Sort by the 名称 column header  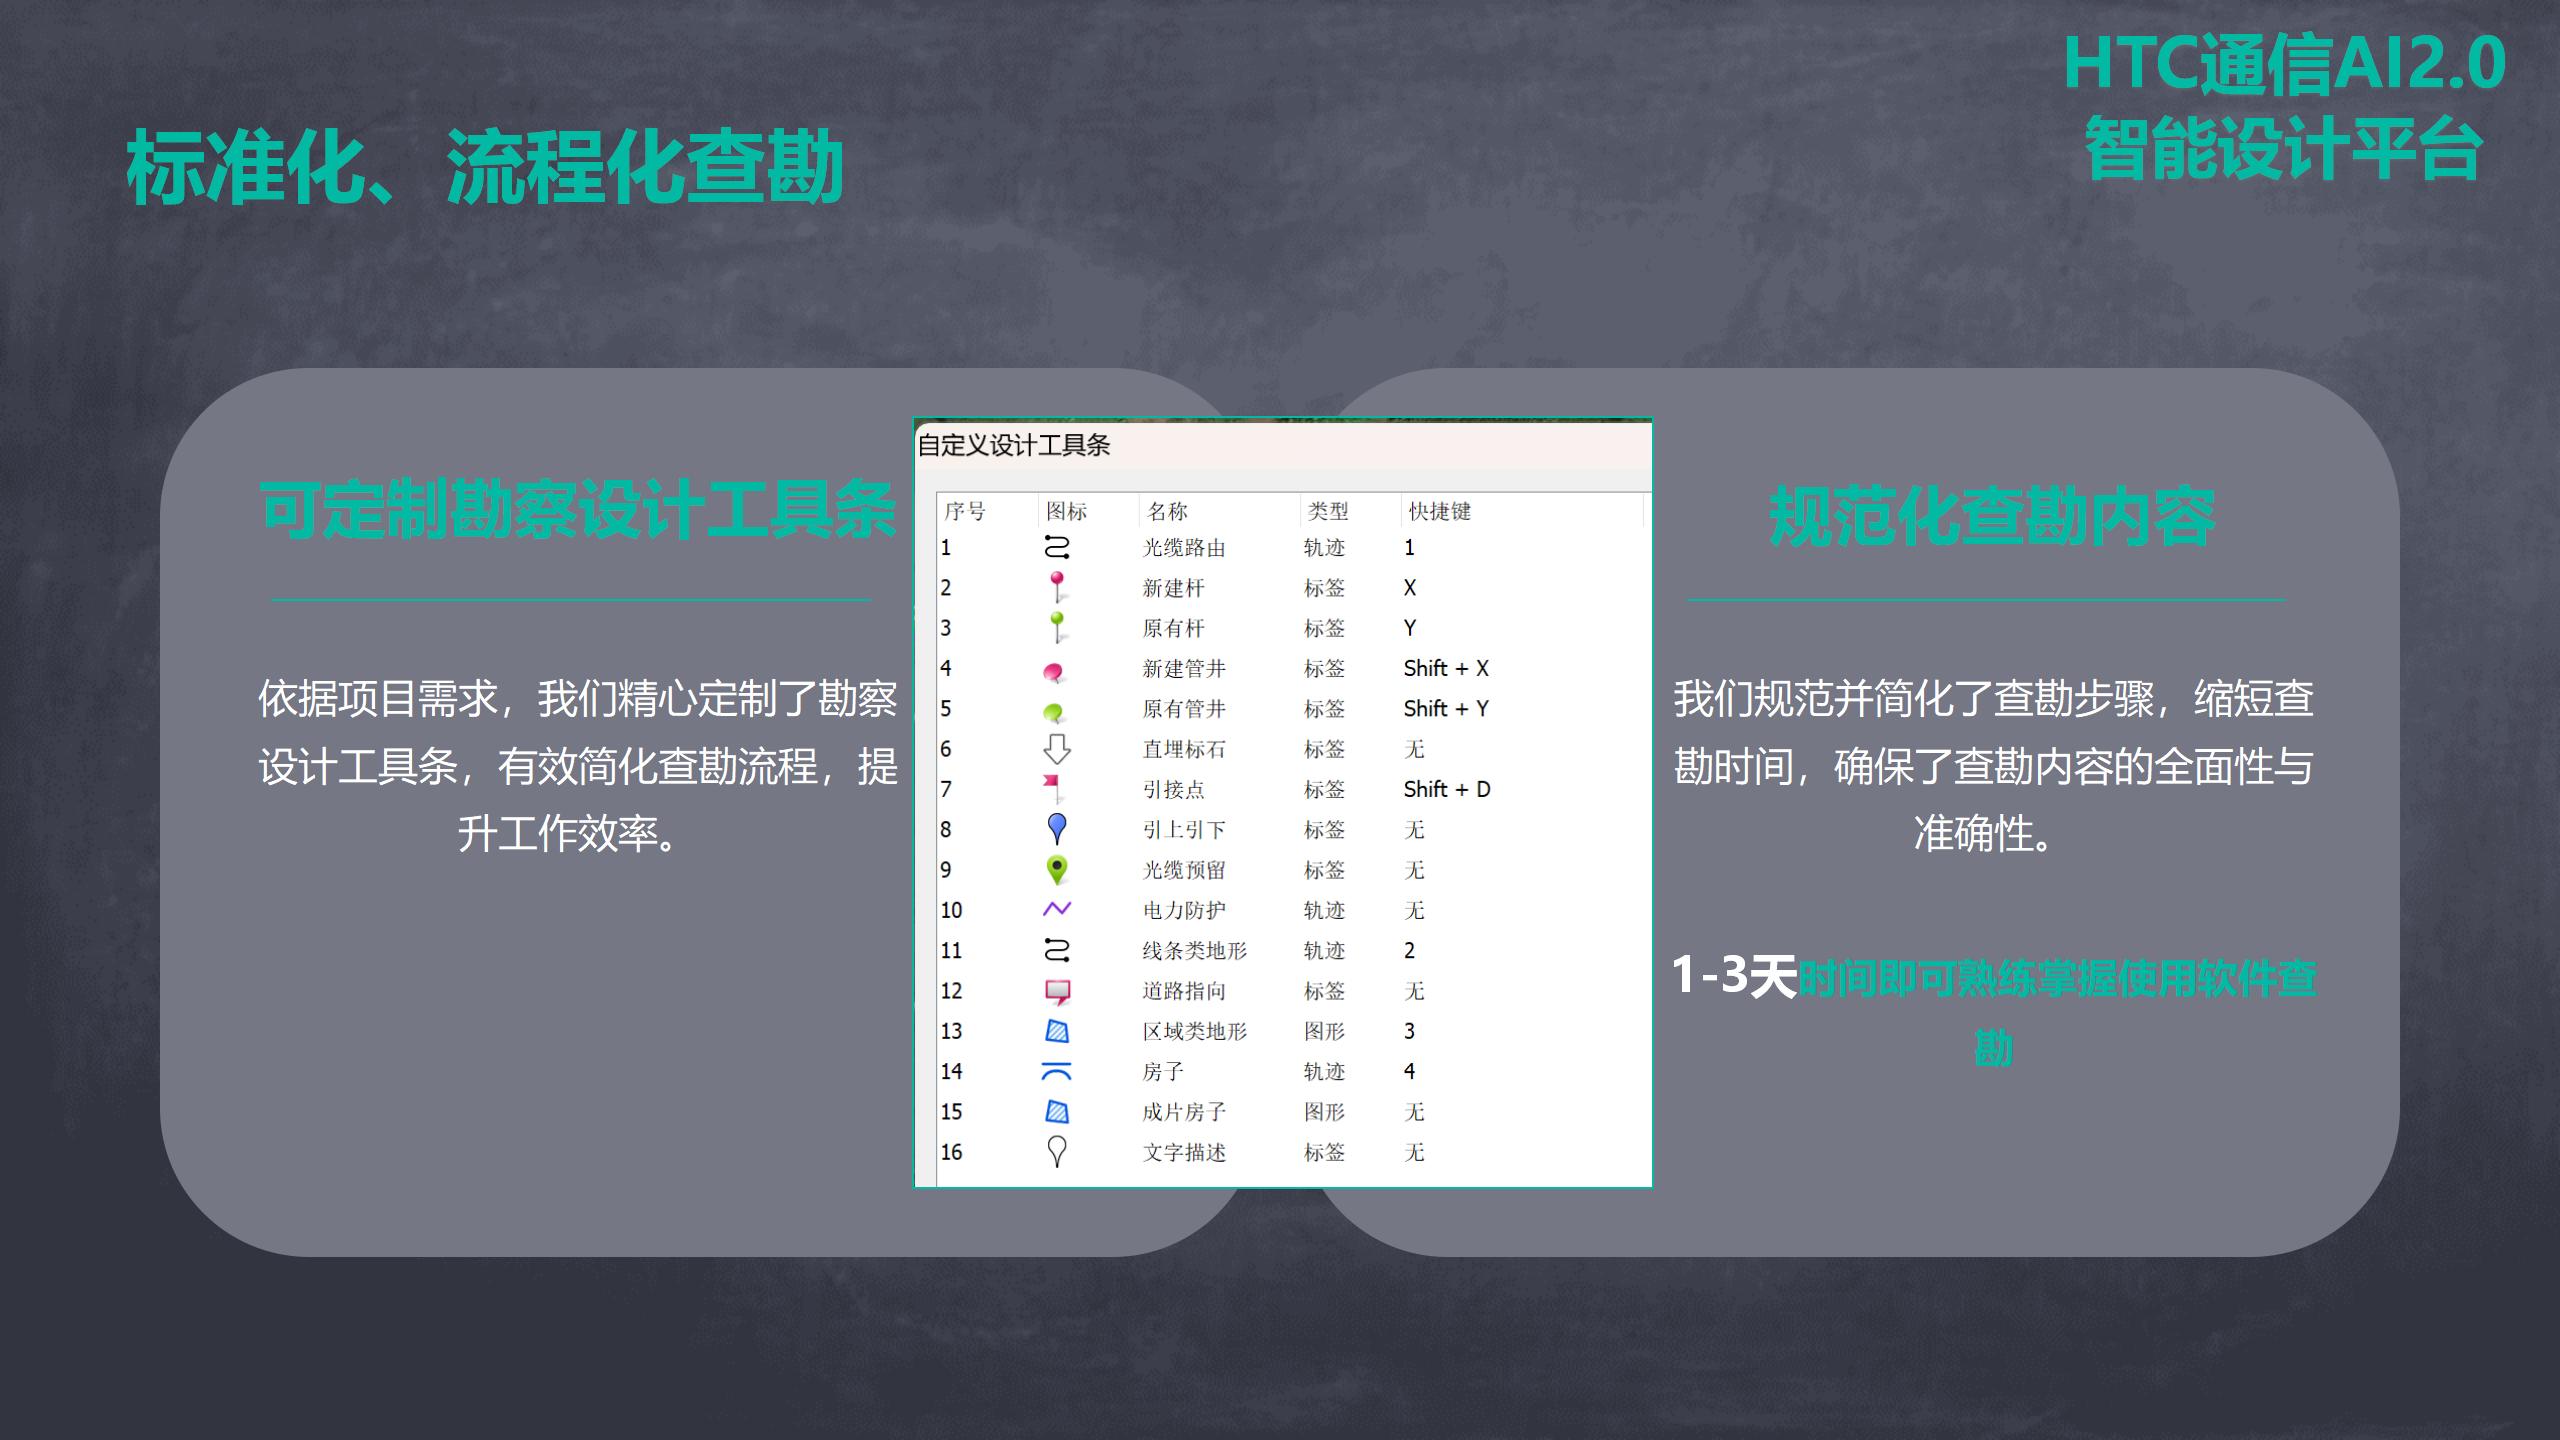(1168, 512)
